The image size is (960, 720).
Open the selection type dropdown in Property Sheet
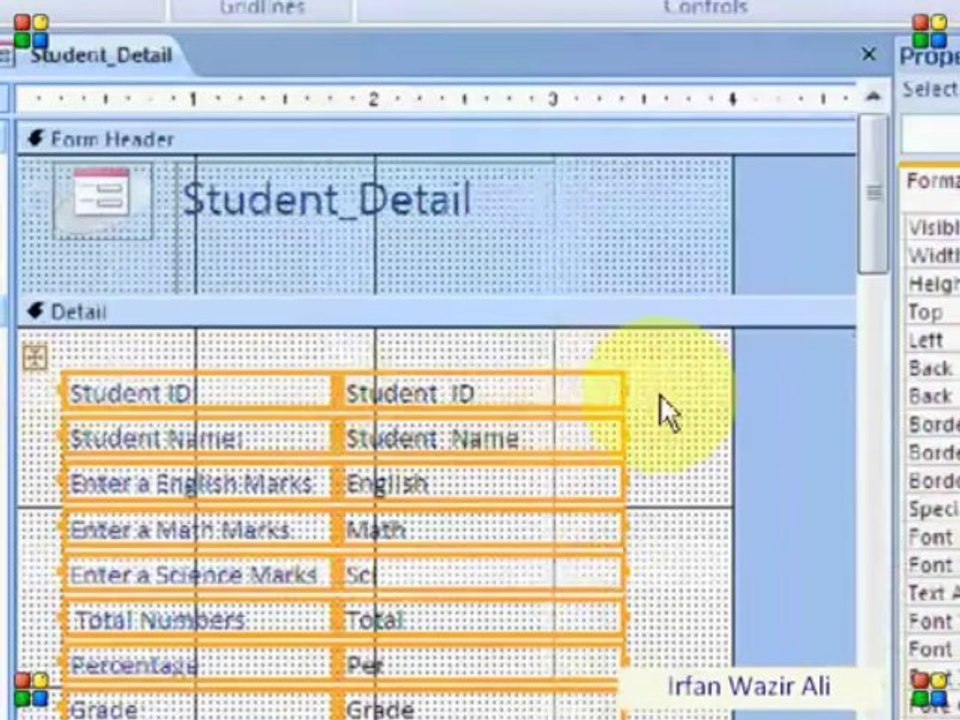coord(931,133)
